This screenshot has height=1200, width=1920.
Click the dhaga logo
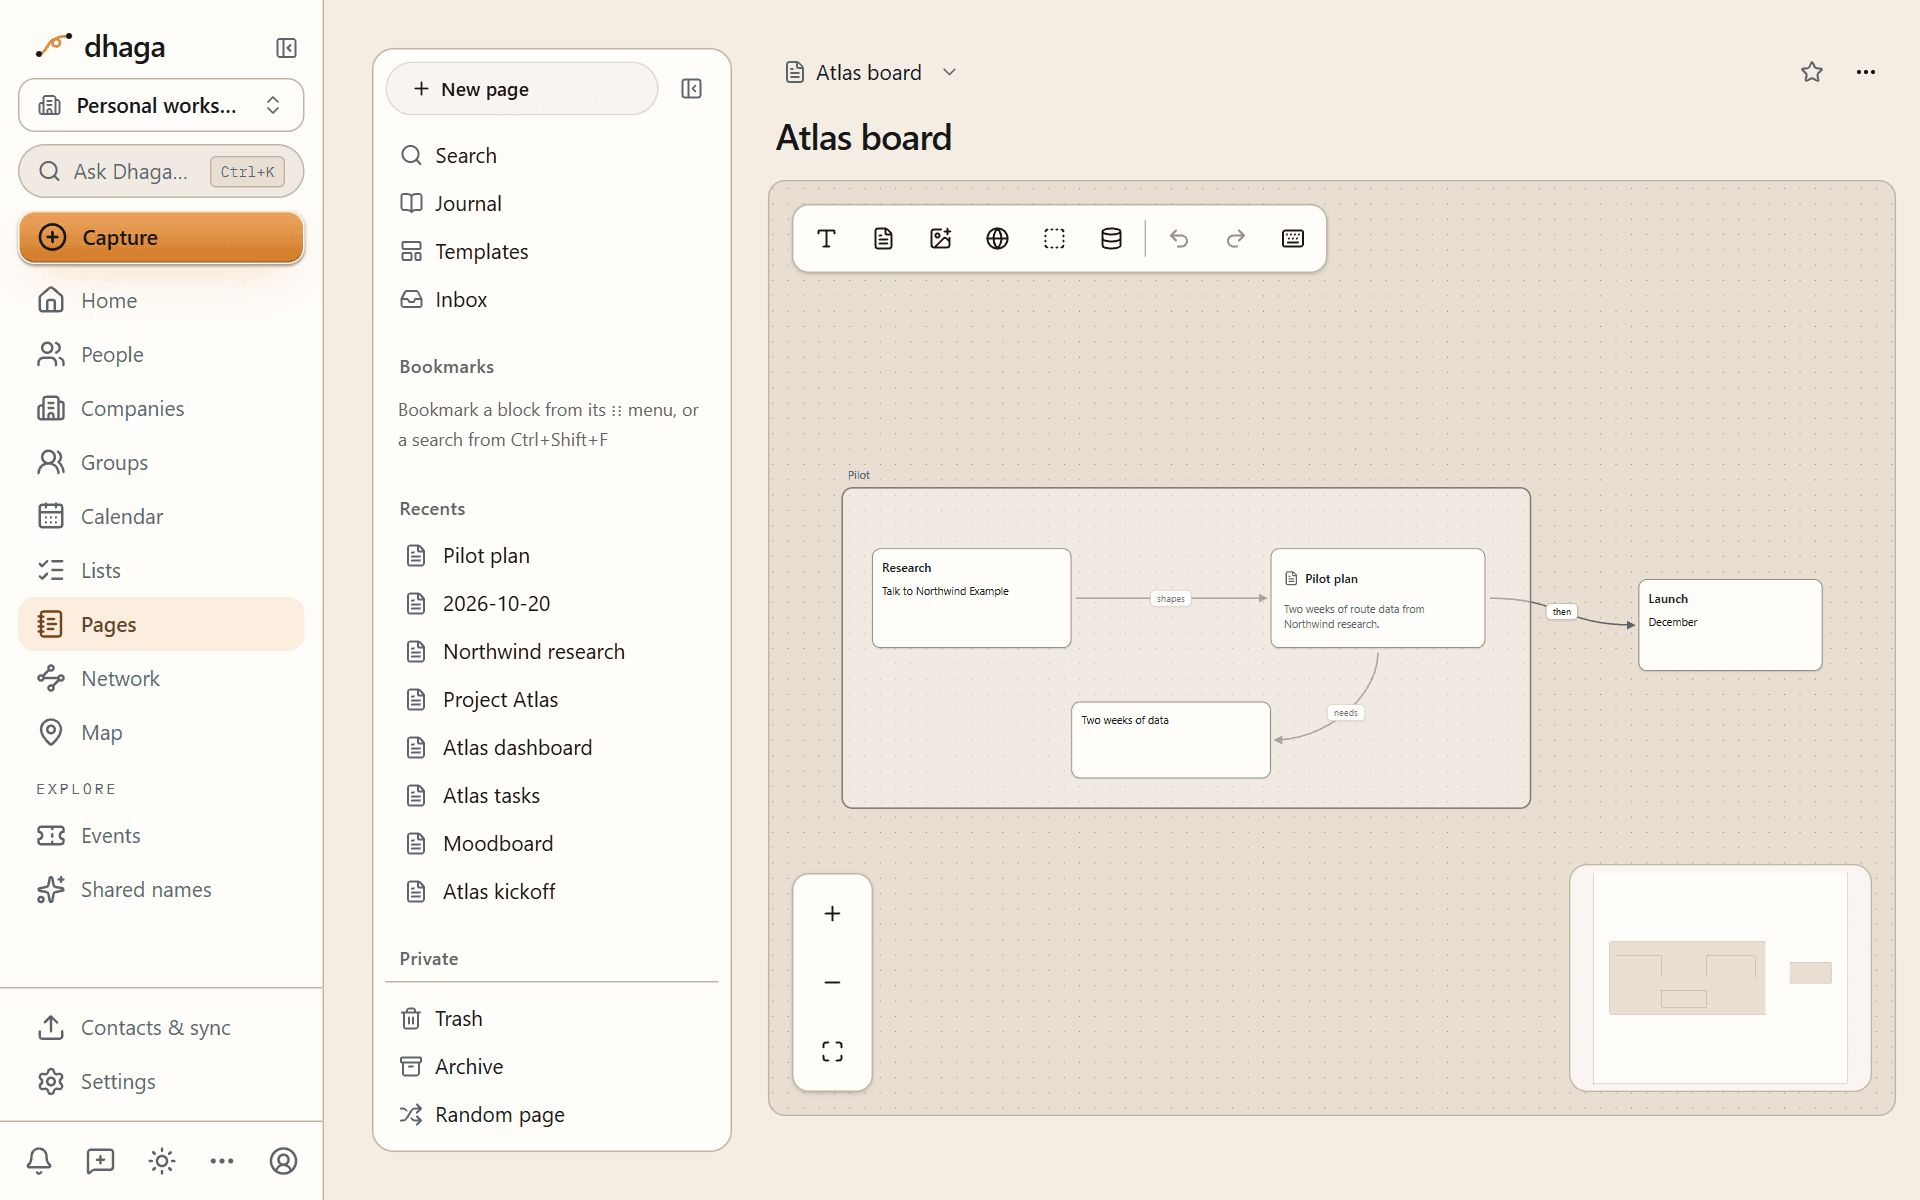tap(100, 46)
